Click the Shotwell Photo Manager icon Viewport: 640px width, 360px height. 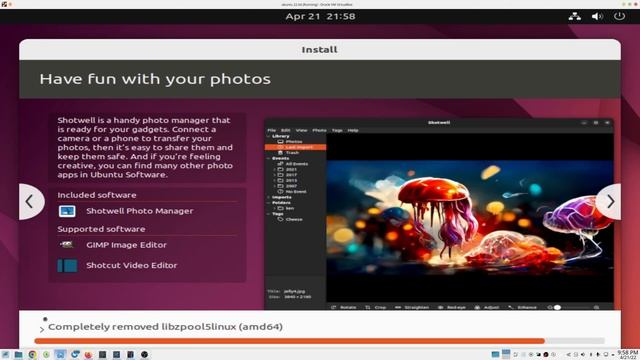(x=67, y=211)
